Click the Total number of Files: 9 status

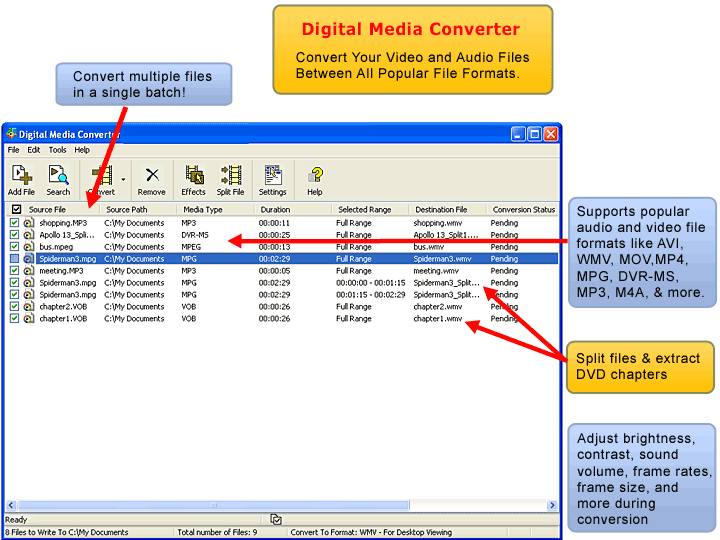217,532
